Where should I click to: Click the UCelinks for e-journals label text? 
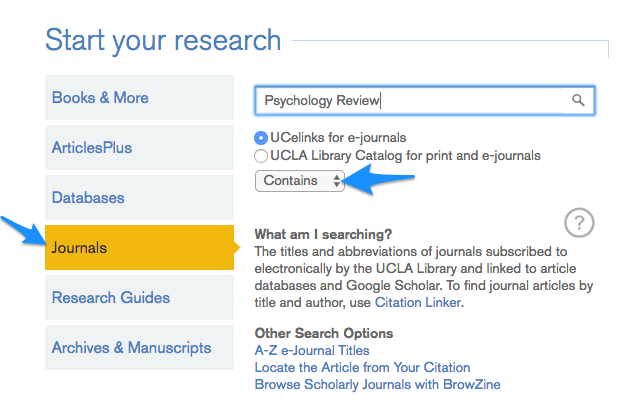(338, 138)
